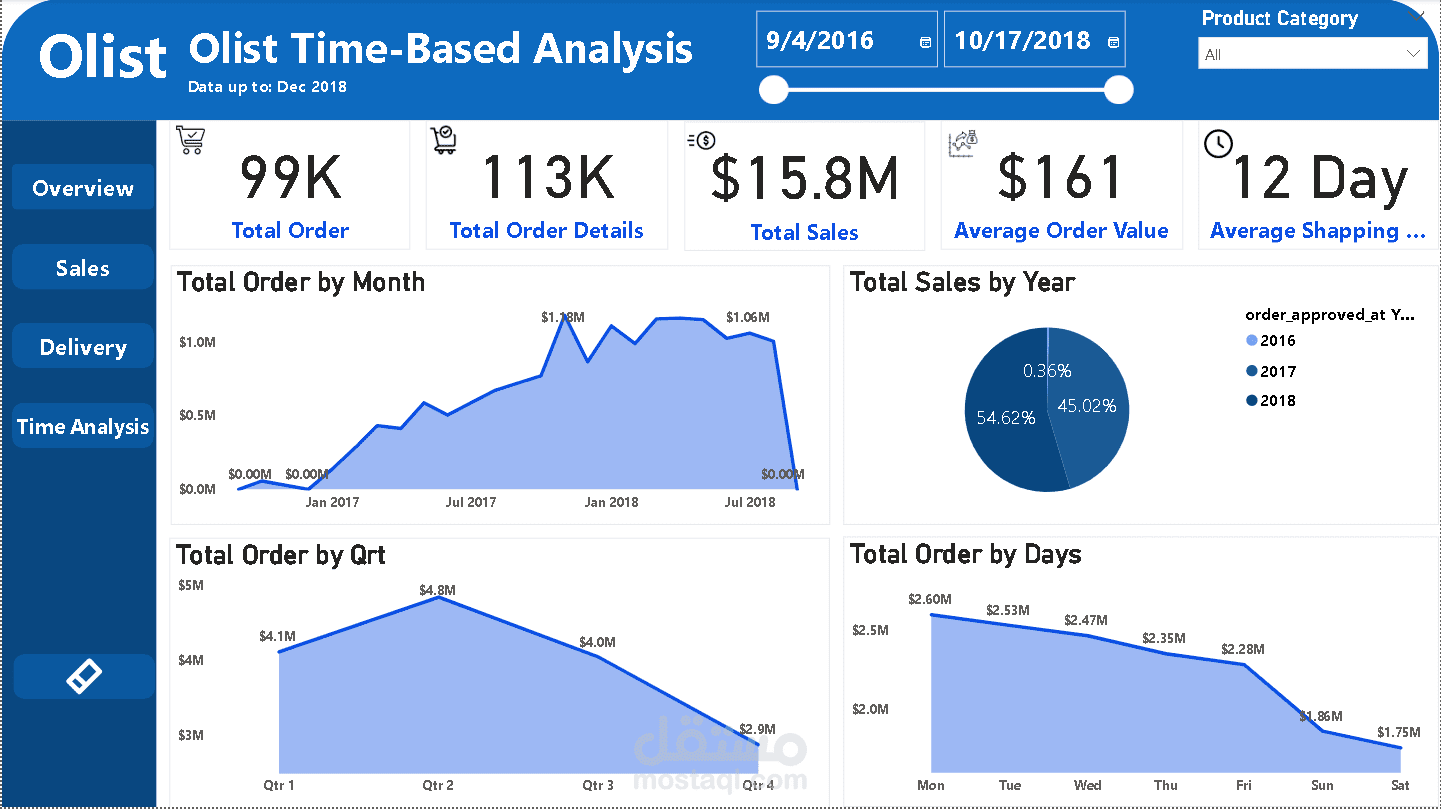
Task: Click the Total Order Details caption
Action: click(547, 231)
